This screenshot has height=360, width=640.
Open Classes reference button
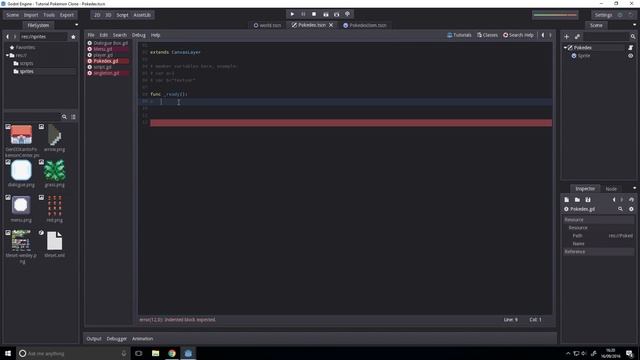tap(487, 35)
